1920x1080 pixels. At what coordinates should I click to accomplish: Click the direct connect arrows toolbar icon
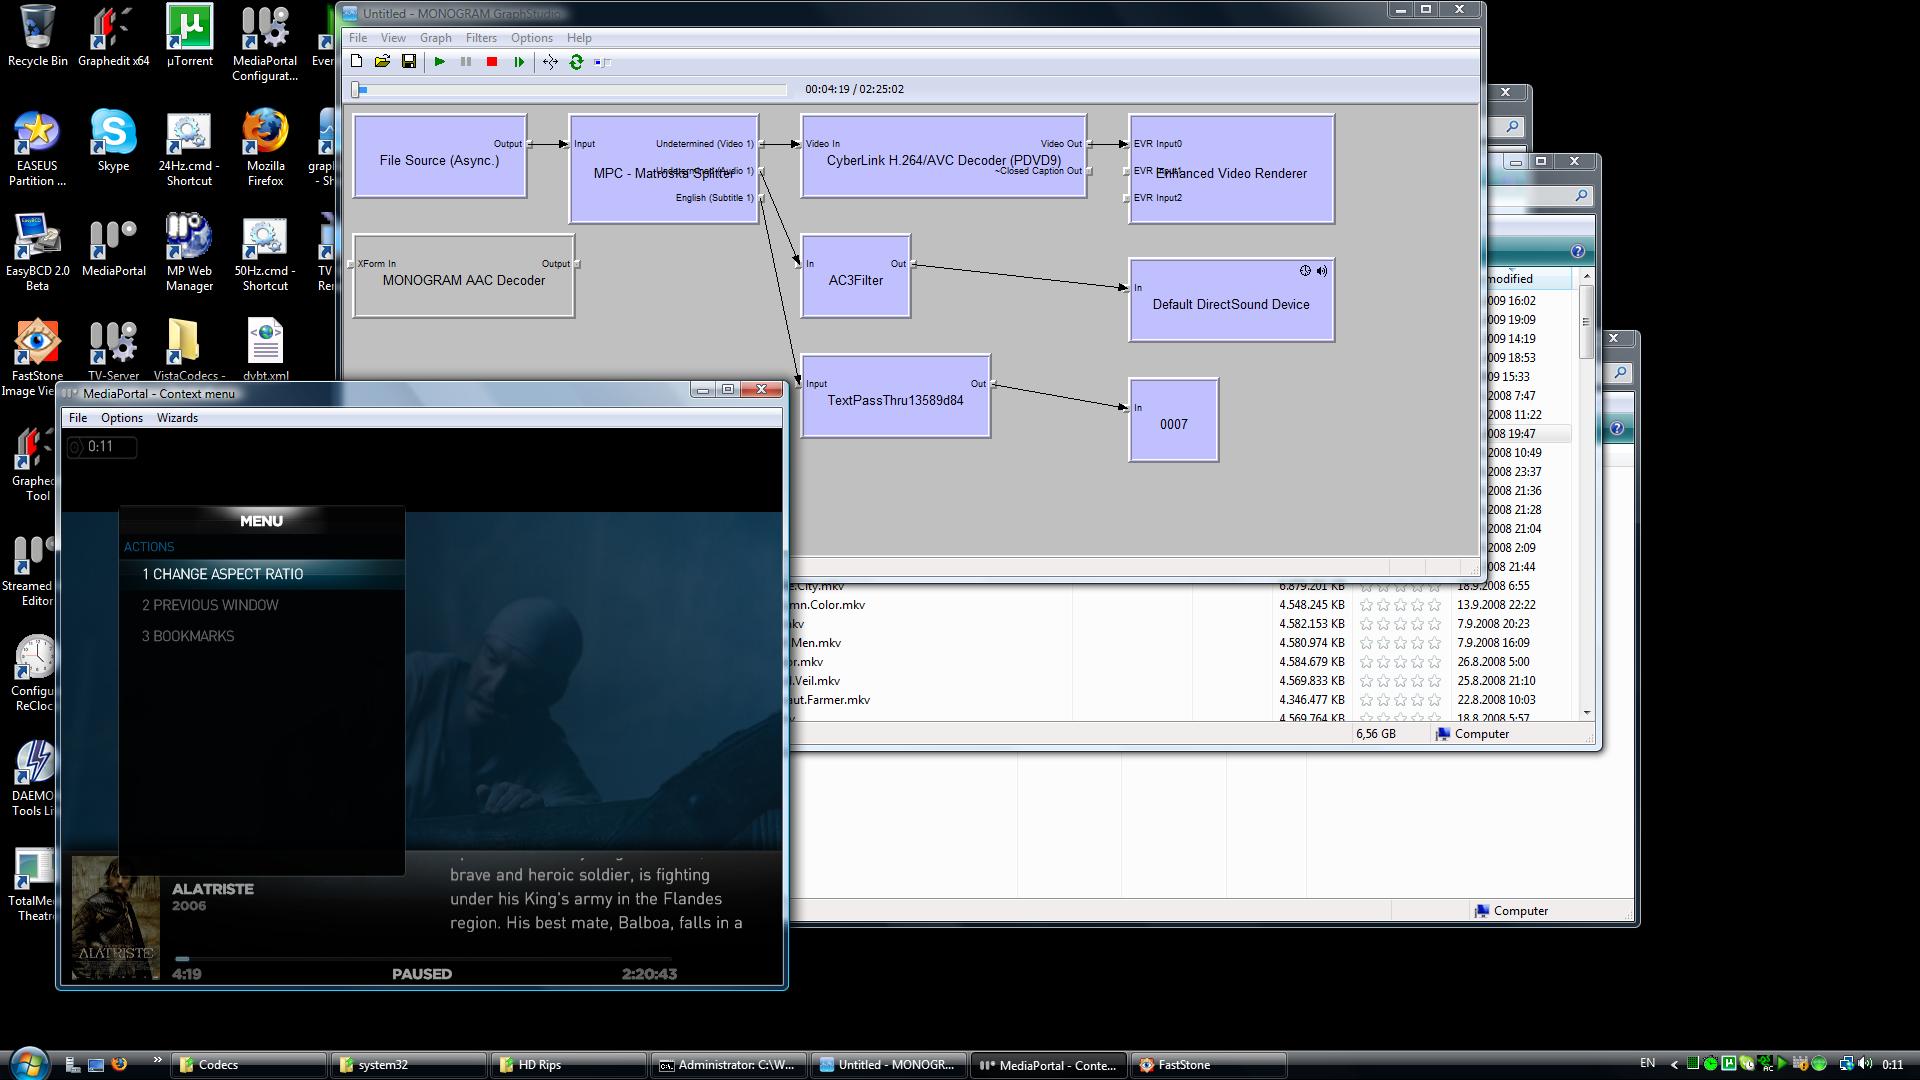[550, 62]
